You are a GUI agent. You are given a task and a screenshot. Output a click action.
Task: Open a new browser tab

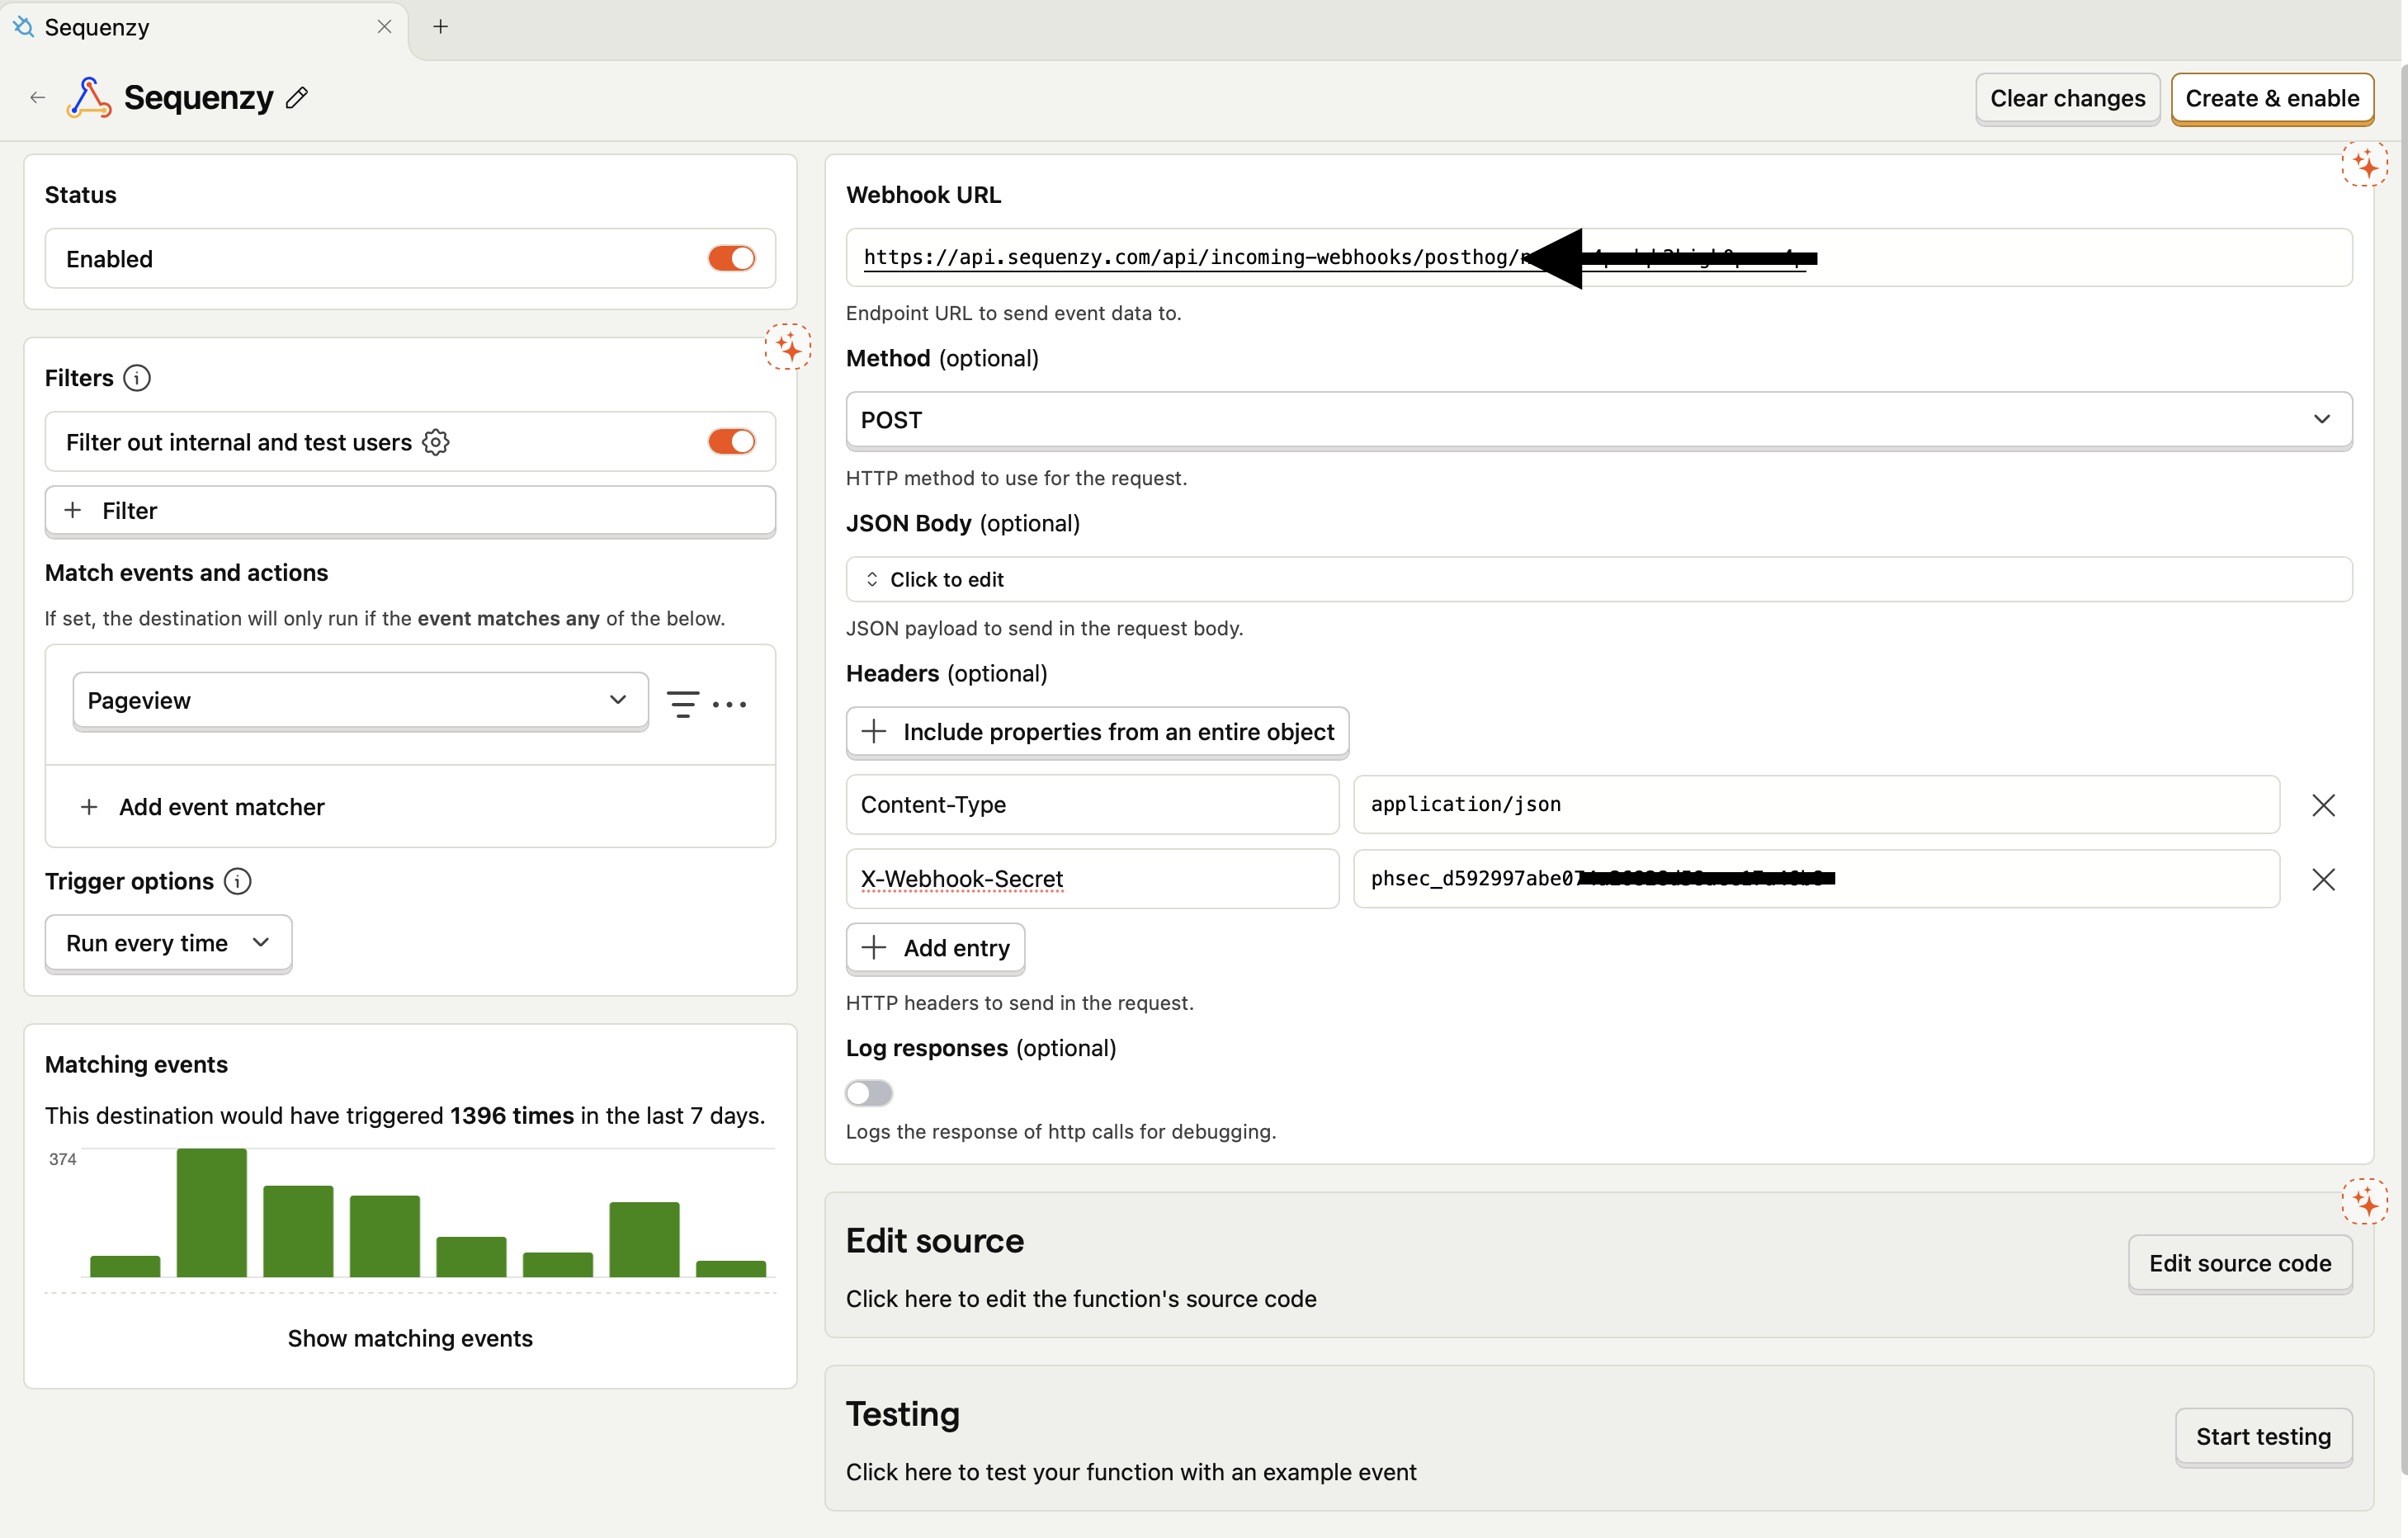pyautogui.click(x=440, y=27)
